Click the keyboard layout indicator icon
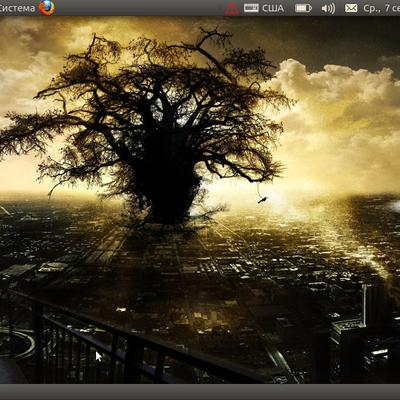Viewport: 400px width, 400px height. [x=251, y=8]
